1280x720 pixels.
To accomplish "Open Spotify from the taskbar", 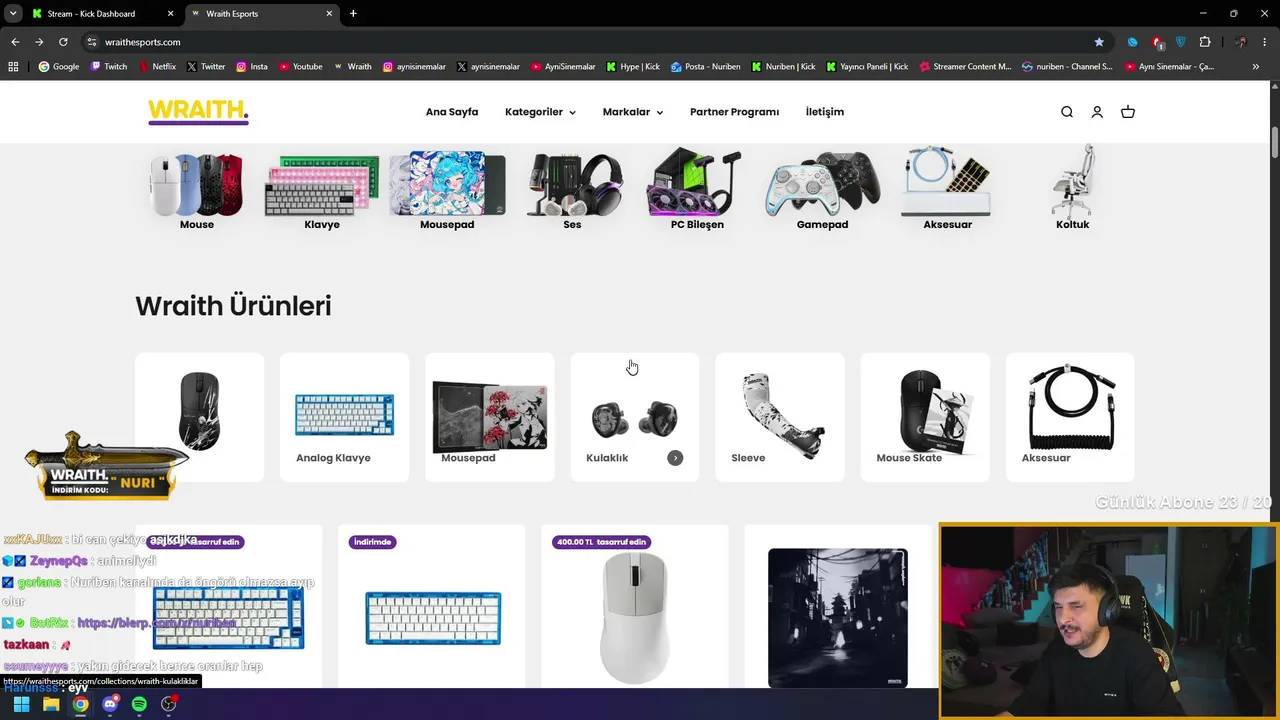I will point(139,704).
